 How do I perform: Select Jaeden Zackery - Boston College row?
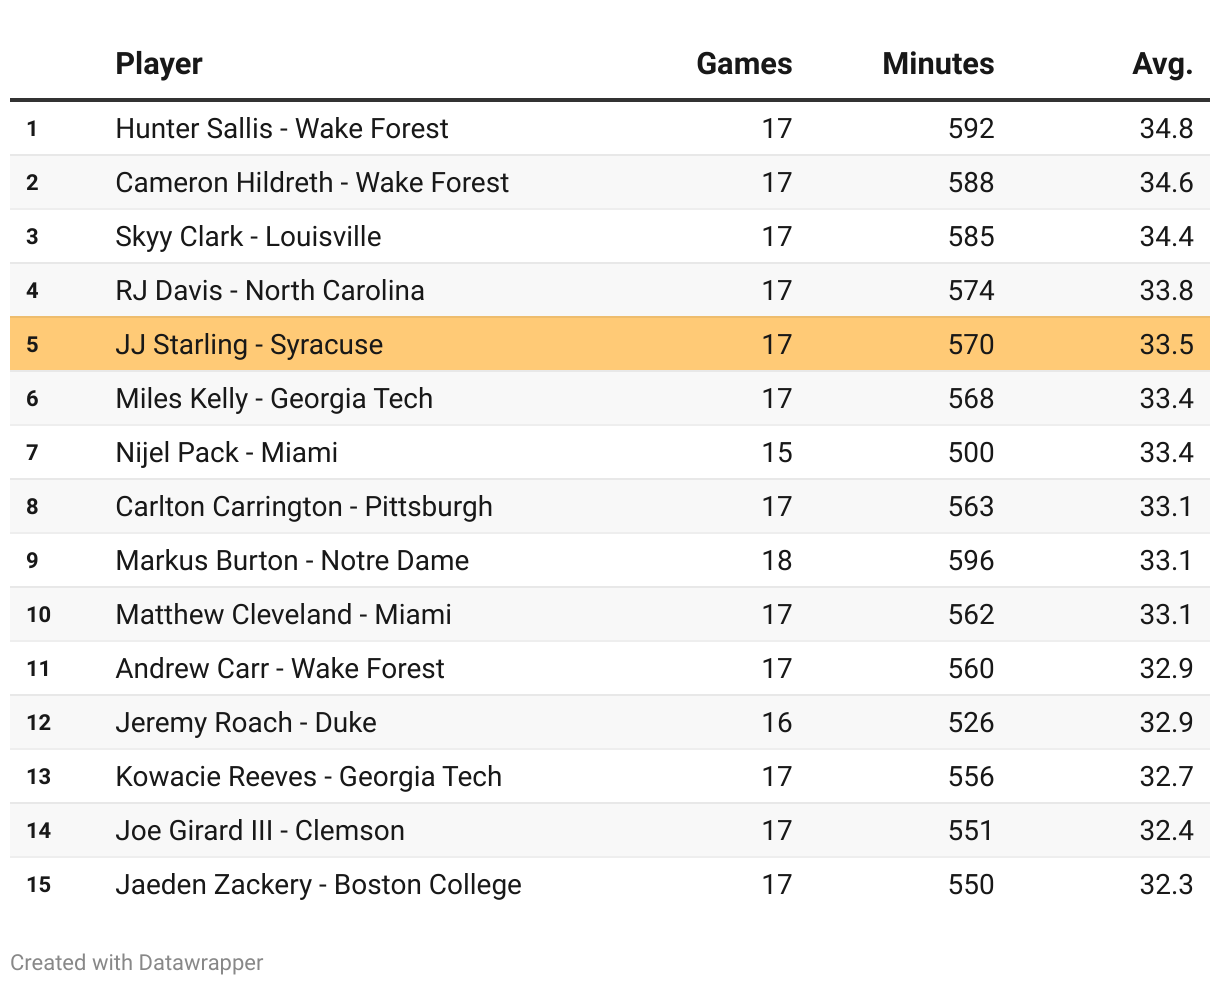tap(318, 885)
